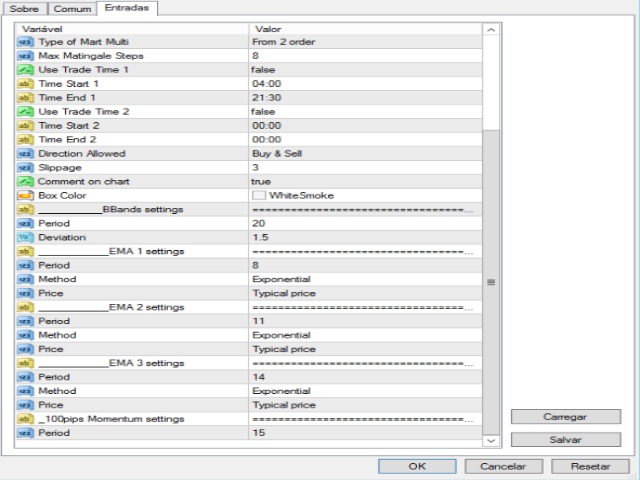Click the boolean icon next to Use Trade Time 1
Image resolution: width=640 pixels, height=480 pixels.
pos(25,70)
